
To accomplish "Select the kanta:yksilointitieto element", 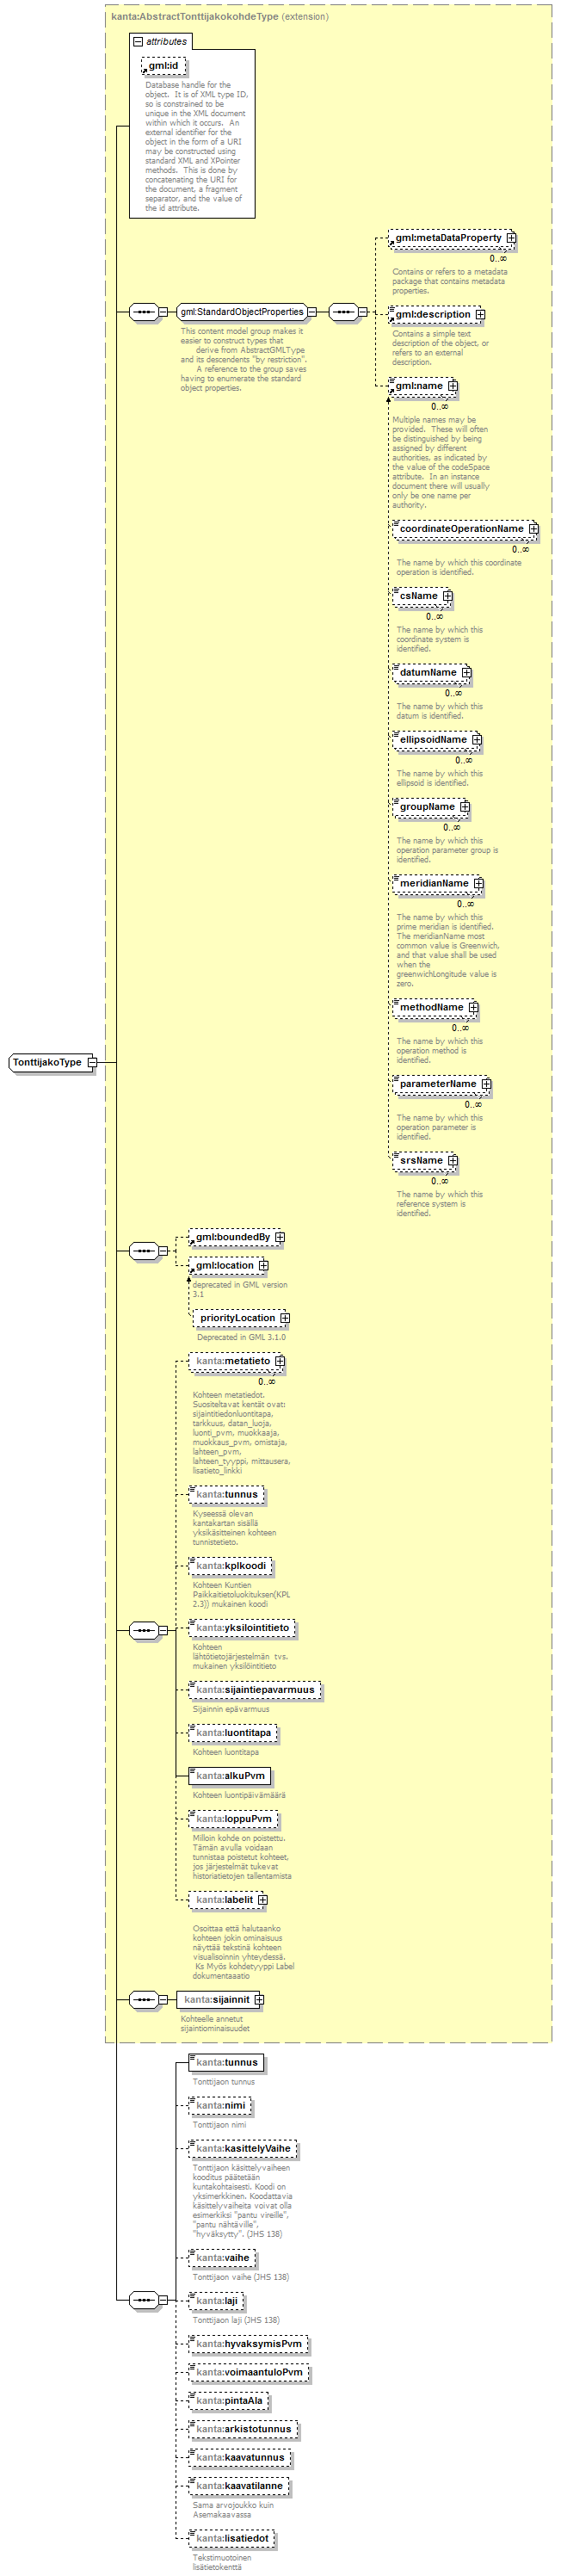I will tap(242, 1628).
